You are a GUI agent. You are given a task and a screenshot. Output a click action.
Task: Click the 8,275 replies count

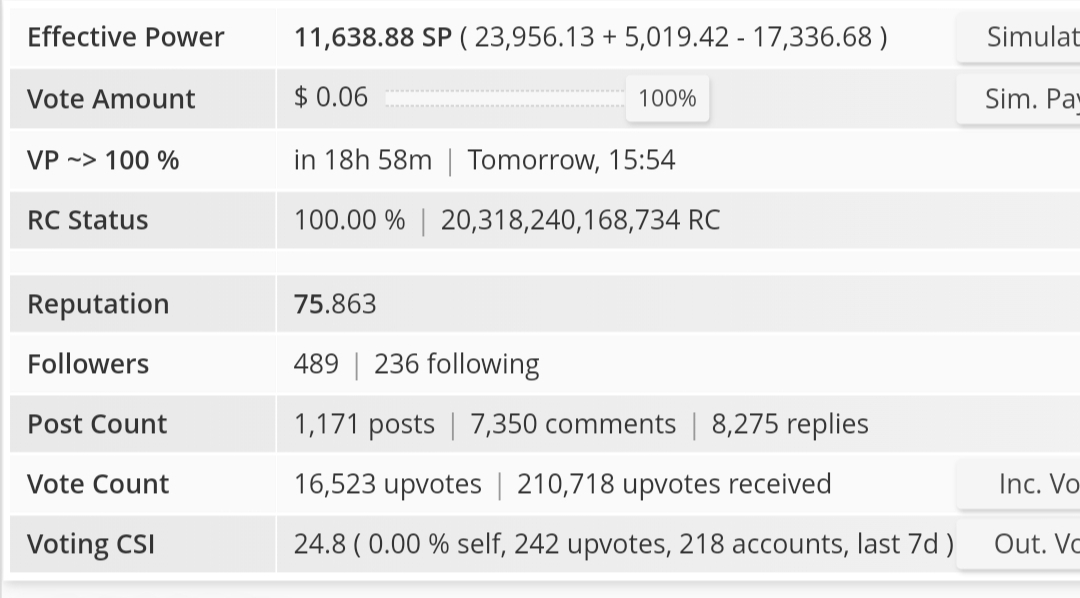[x=790, y=424]
